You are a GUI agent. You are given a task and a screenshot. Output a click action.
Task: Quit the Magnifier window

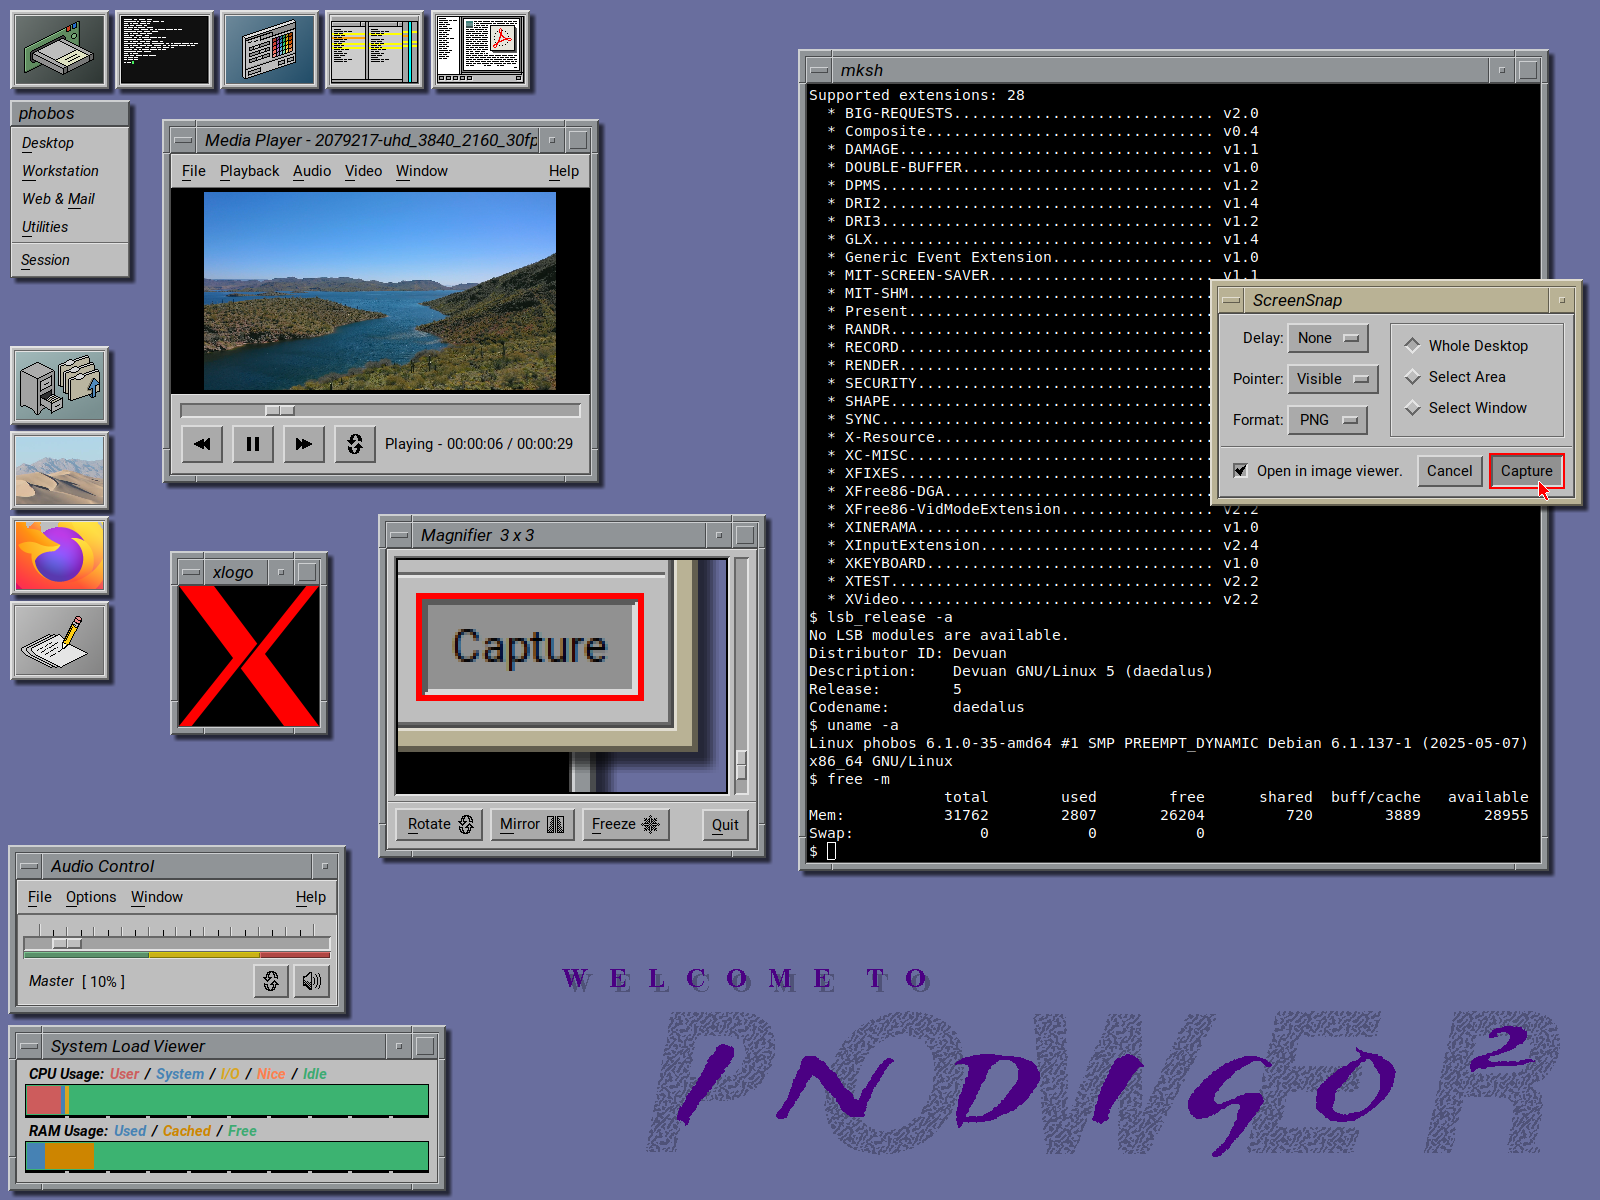[x=725, y=825]
